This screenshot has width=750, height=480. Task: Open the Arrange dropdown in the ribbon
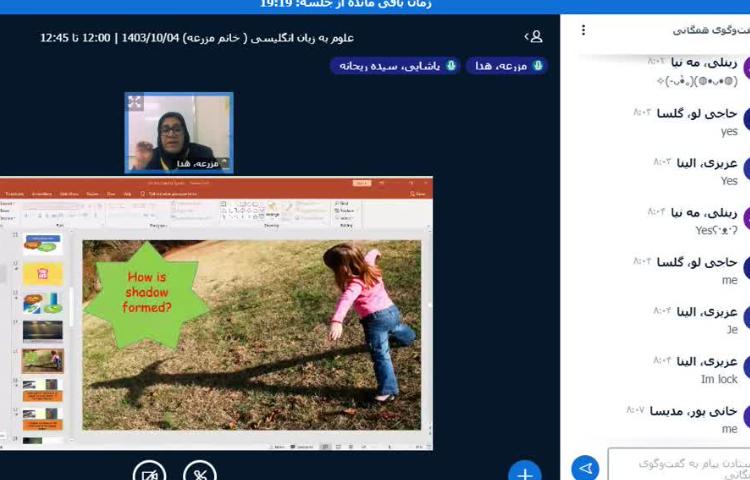270,211
